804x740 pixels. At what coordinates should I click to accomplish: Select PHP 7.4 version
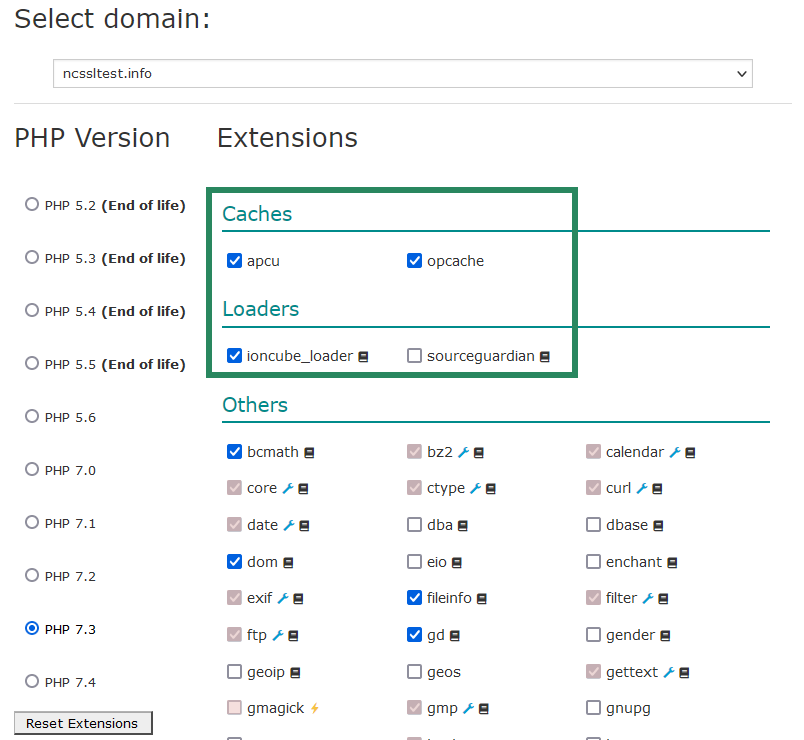32,681
